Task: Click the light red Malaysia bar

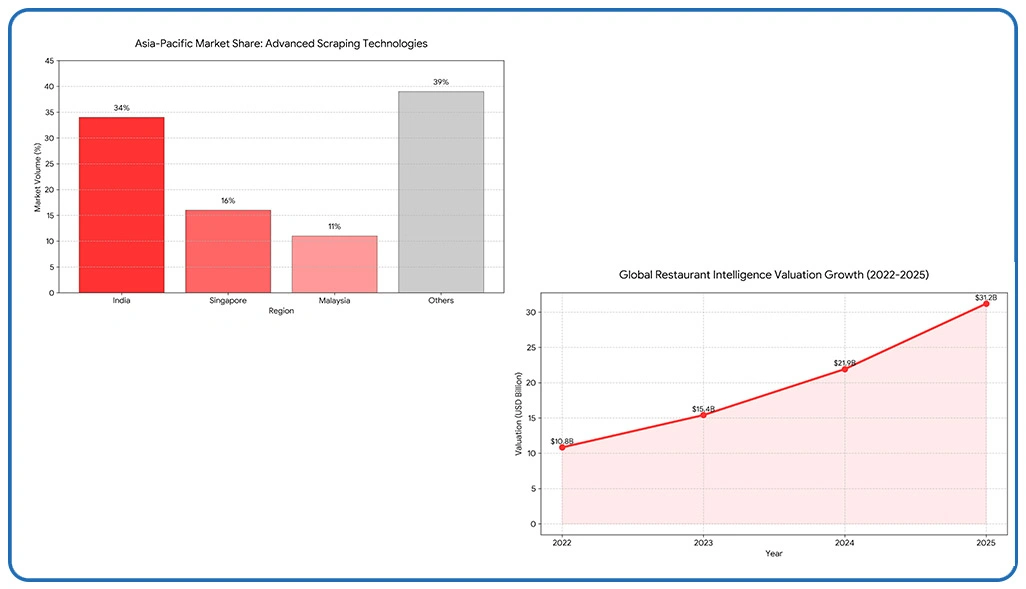Action: pyautogui.click(x=334, y=264)
